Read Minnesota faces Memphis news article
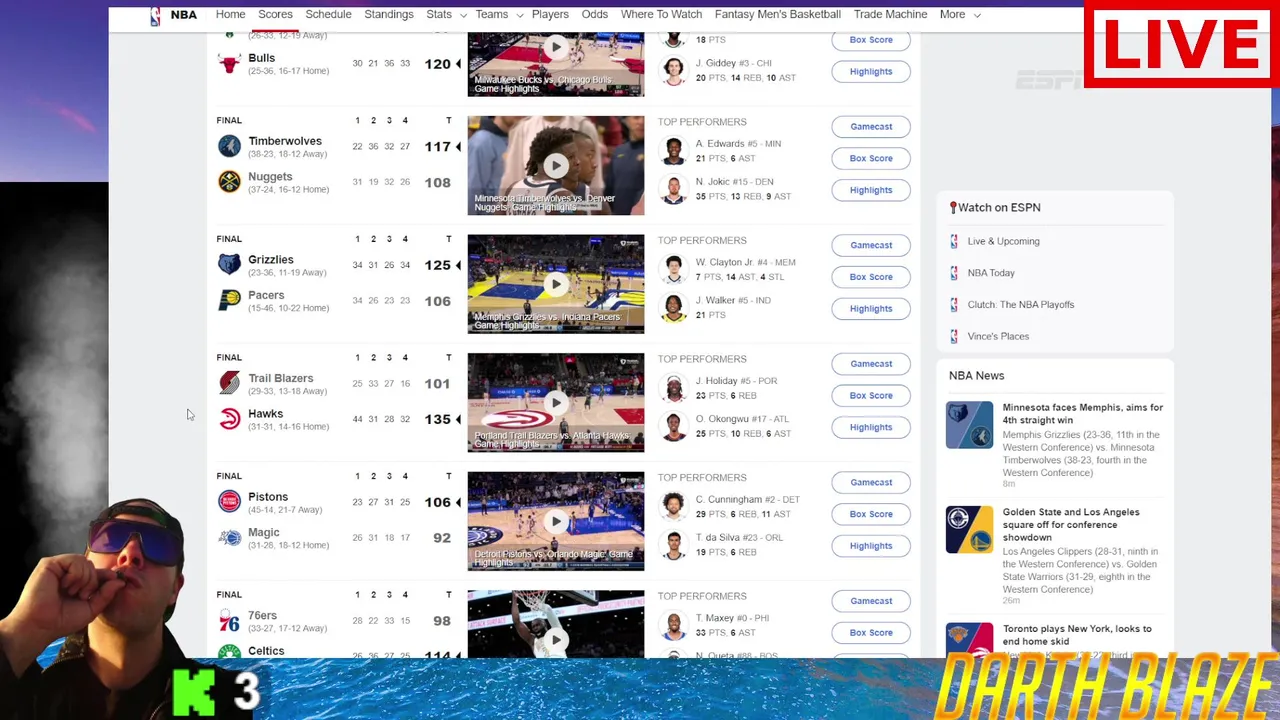The height and width of the screenshot is (720, 1280). click(x=1083, y=414)
